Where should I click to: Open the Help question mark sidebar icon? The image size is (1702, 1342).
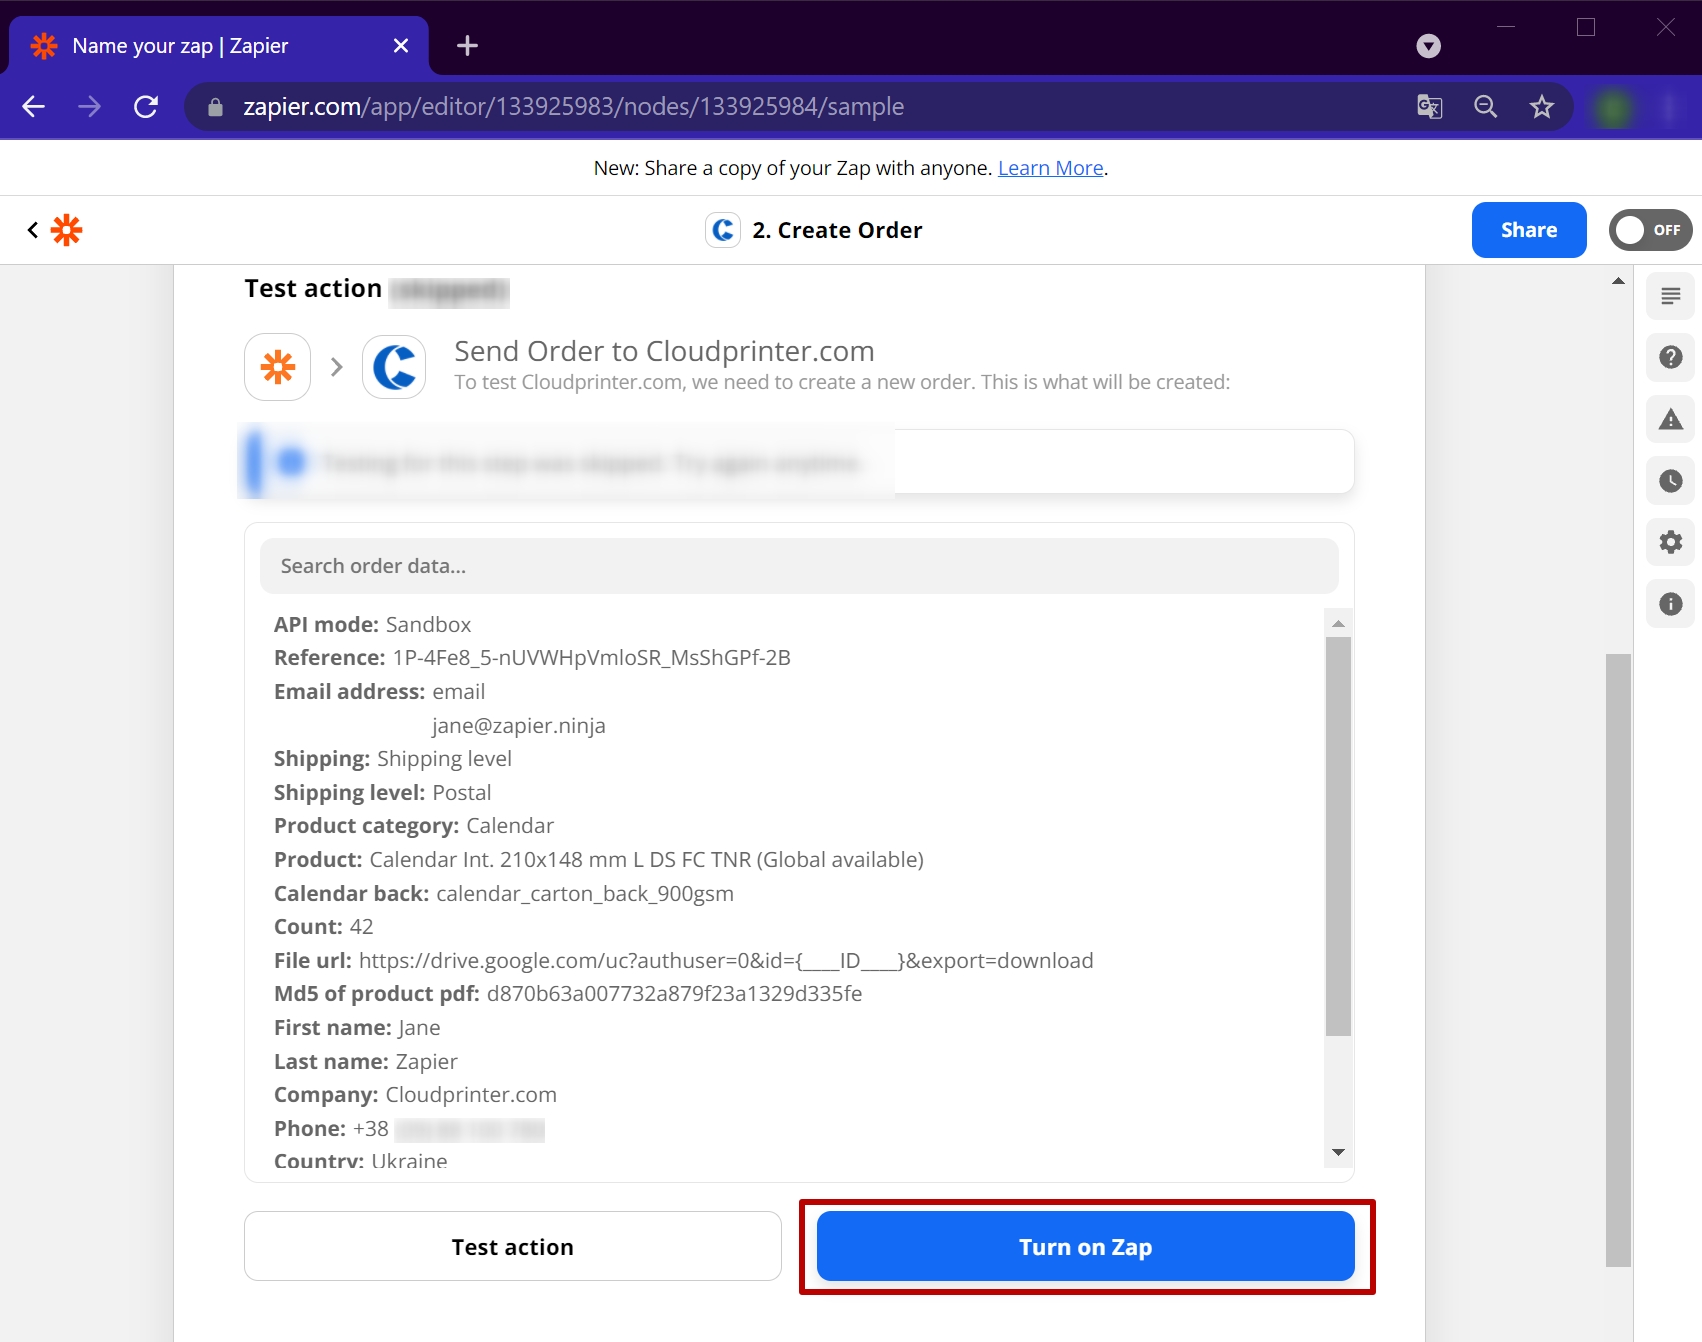coord(1670,357)
